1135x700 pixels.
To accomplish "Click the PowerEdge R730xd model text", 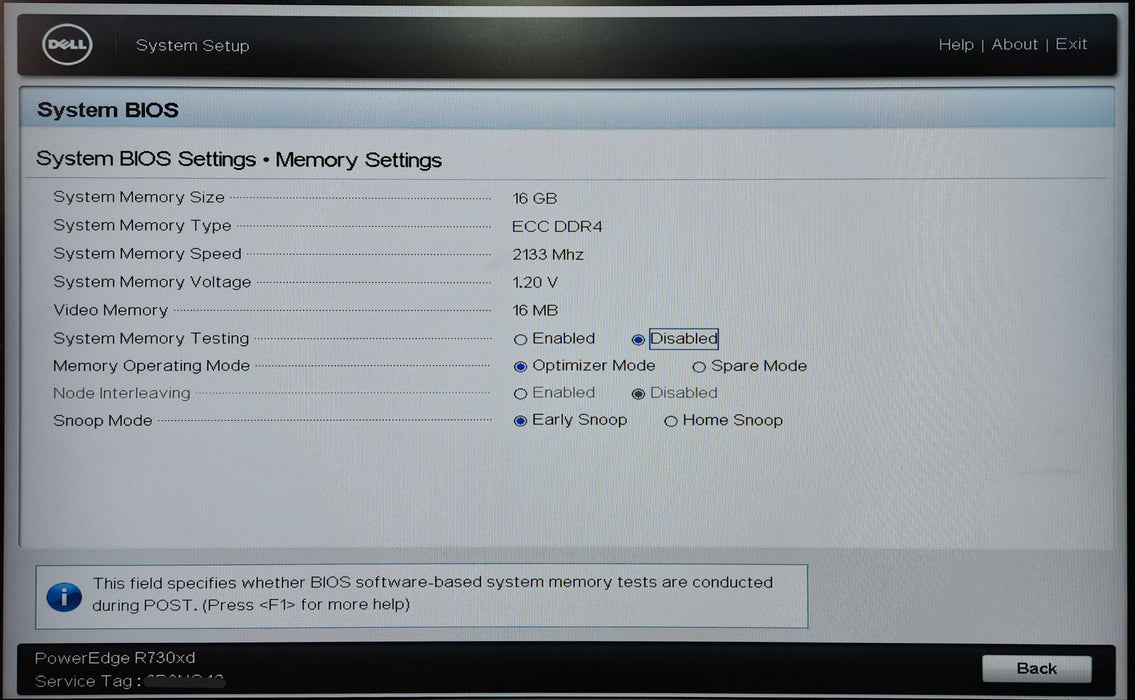I will (115, 658).
